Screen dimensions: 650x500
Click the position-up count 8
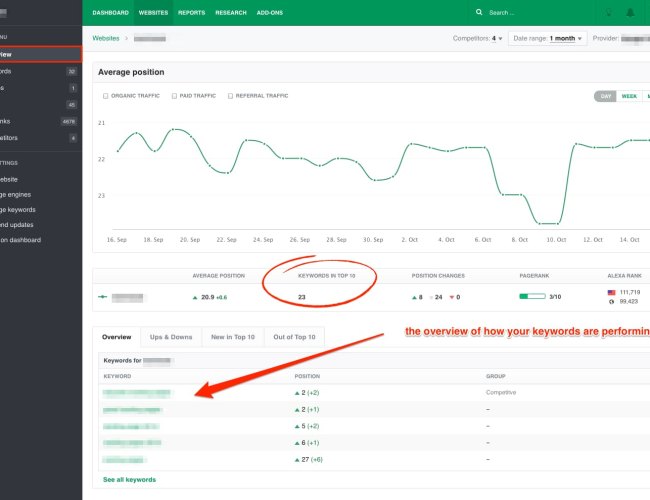click(420, 297)
